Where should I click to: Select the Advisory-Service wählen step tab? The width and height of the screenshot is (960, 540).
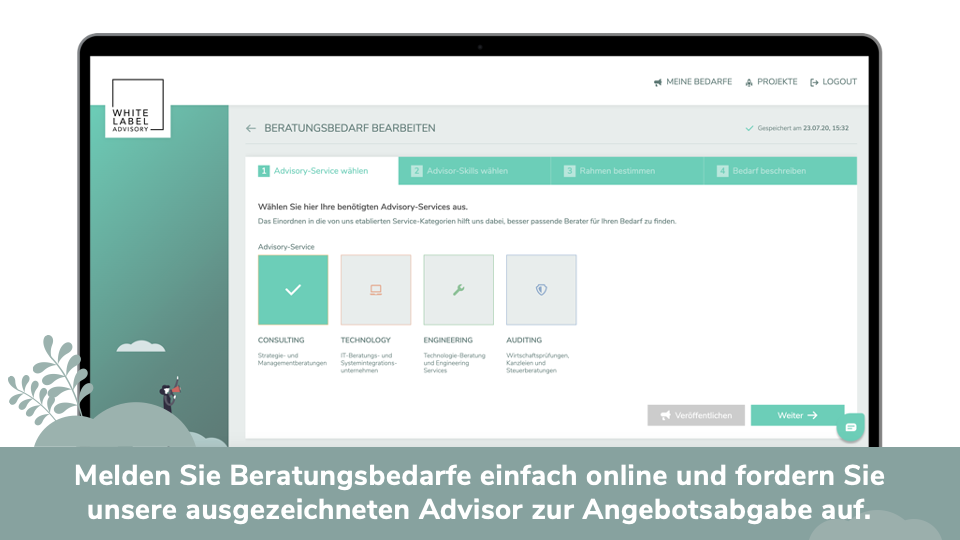[320, 171]
